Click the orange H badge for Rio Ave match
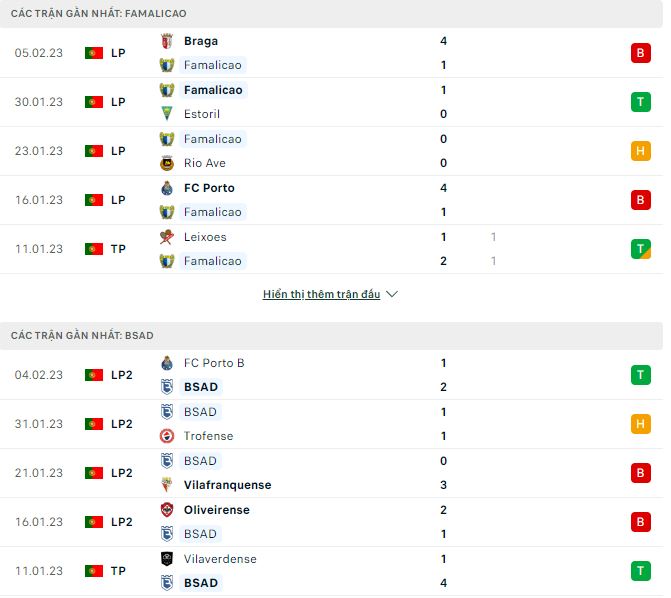 tap(640, 151)
